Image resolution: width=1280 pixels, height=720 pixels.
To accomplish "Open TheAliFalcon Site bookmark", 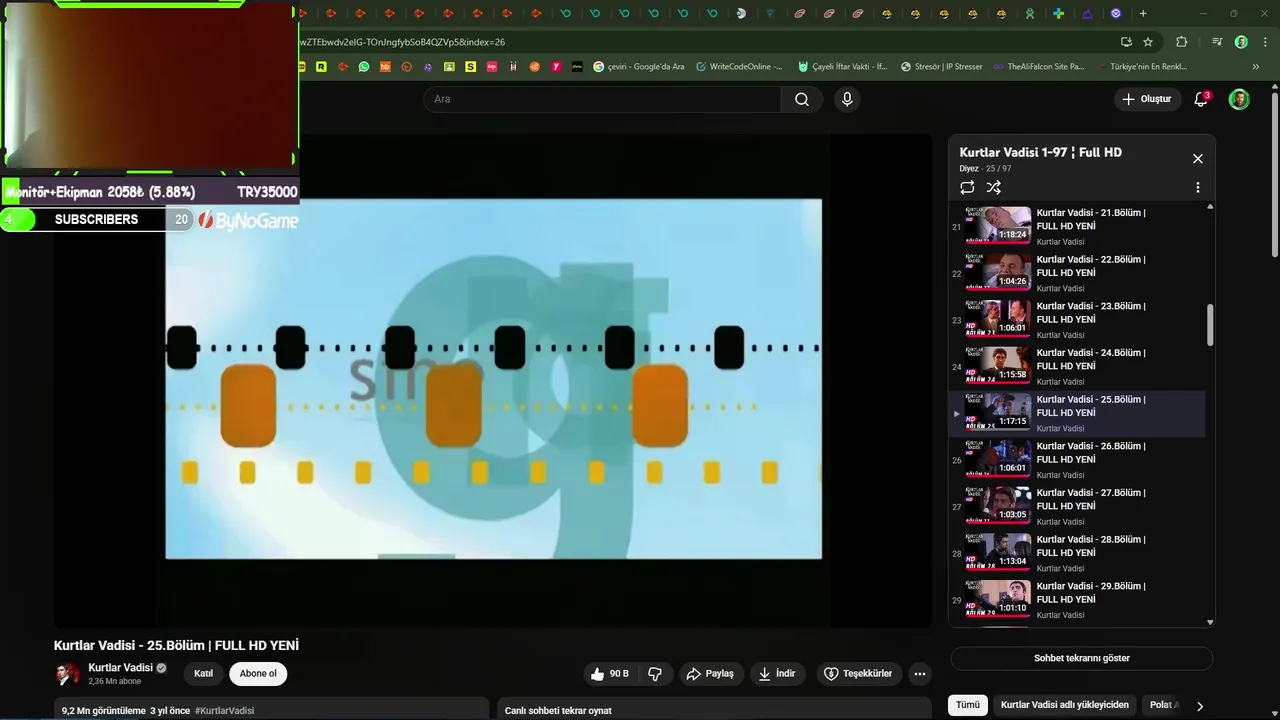I will point(1038,67).
